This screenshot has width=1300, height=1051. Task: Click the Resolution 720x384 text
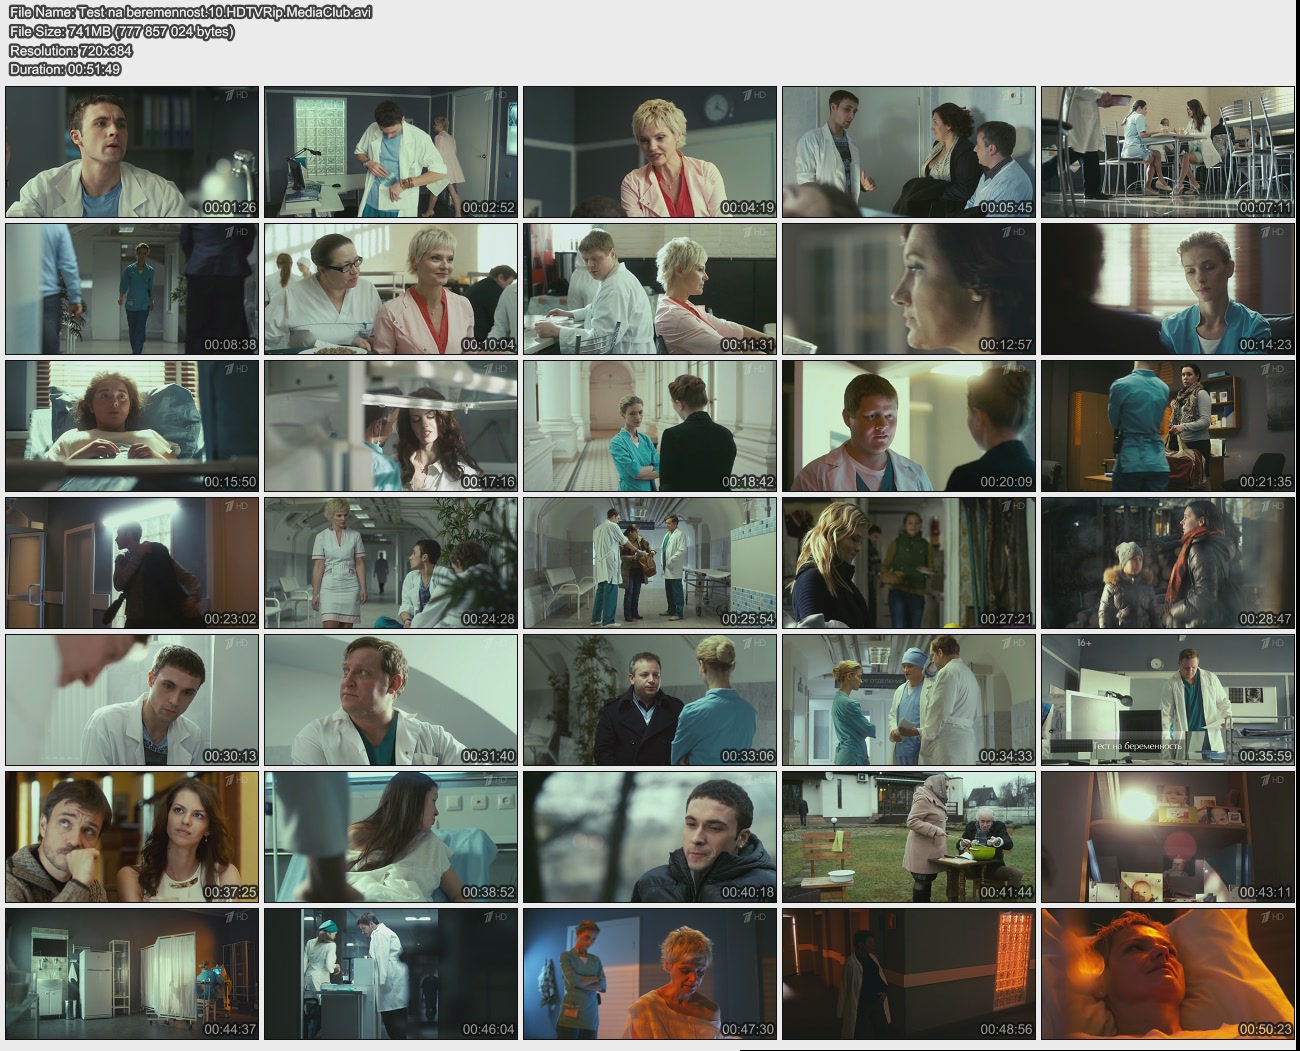[x=71, y=50]
